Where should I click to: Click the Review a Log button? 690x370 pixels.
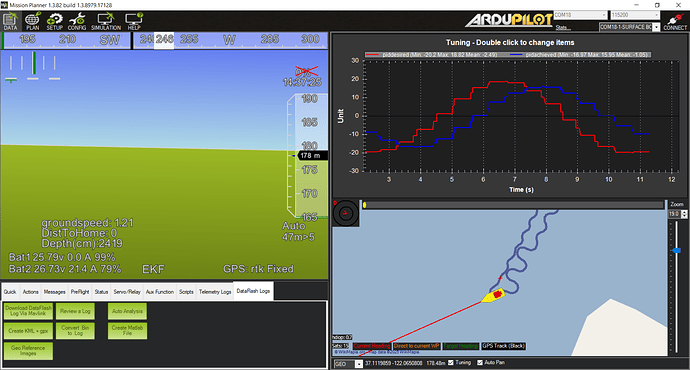(75, 311)
